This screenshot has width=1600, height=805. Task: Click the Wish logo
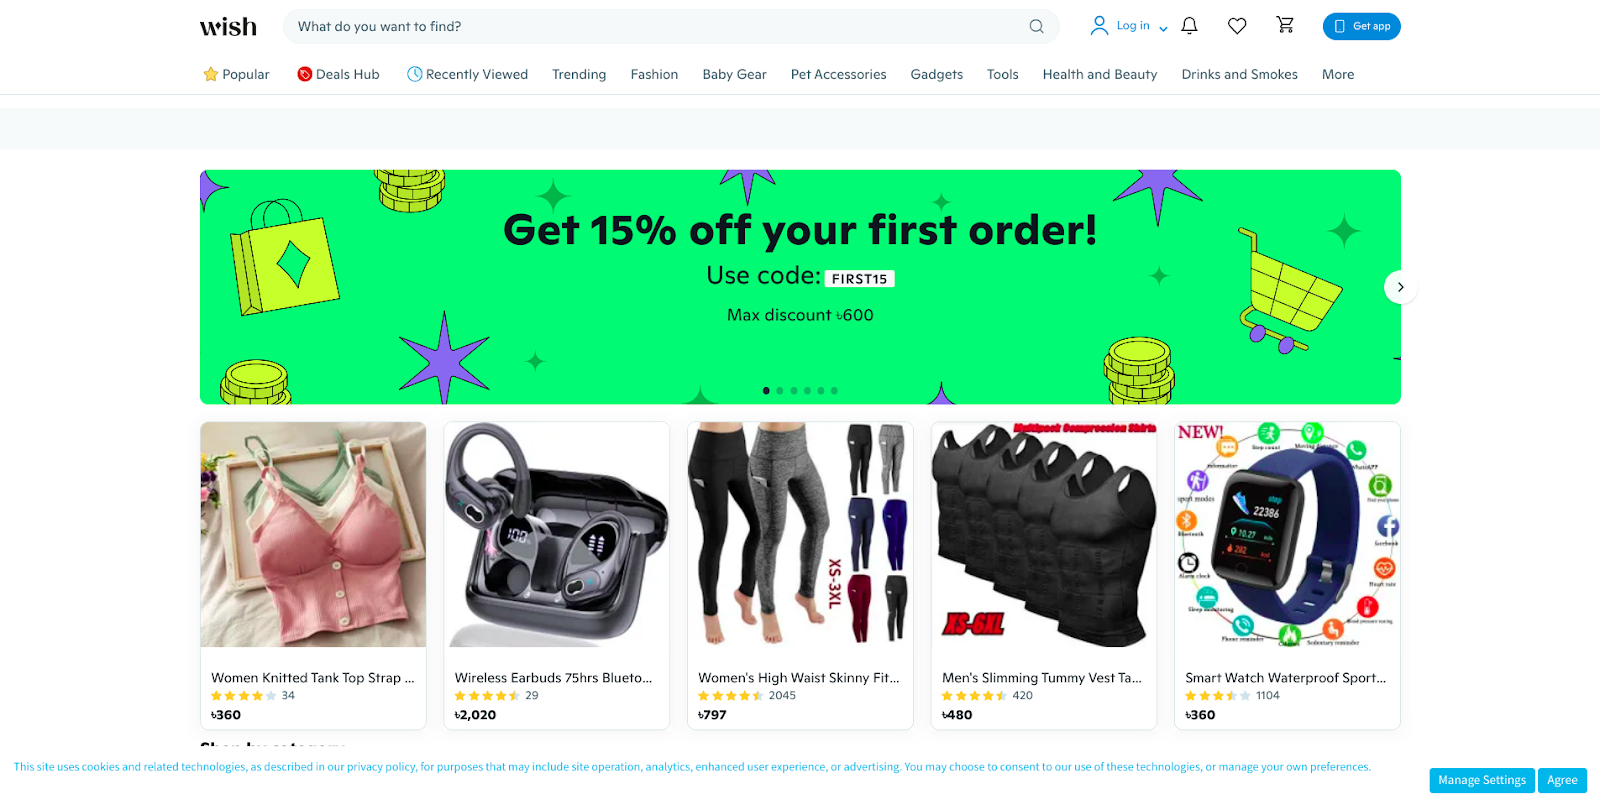tap(228, 26)
